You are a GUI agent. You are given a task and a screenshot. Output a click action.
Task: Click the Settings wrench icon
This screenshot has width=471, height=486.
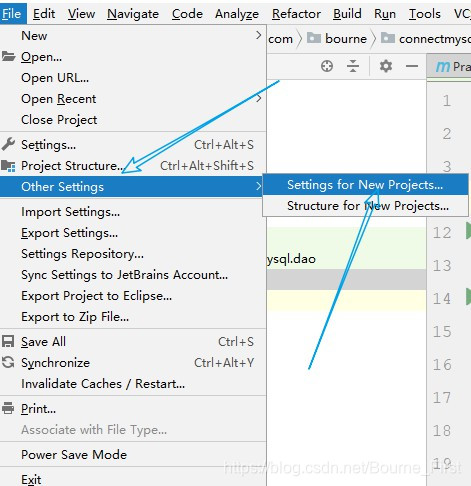click(x=8, y=144)
